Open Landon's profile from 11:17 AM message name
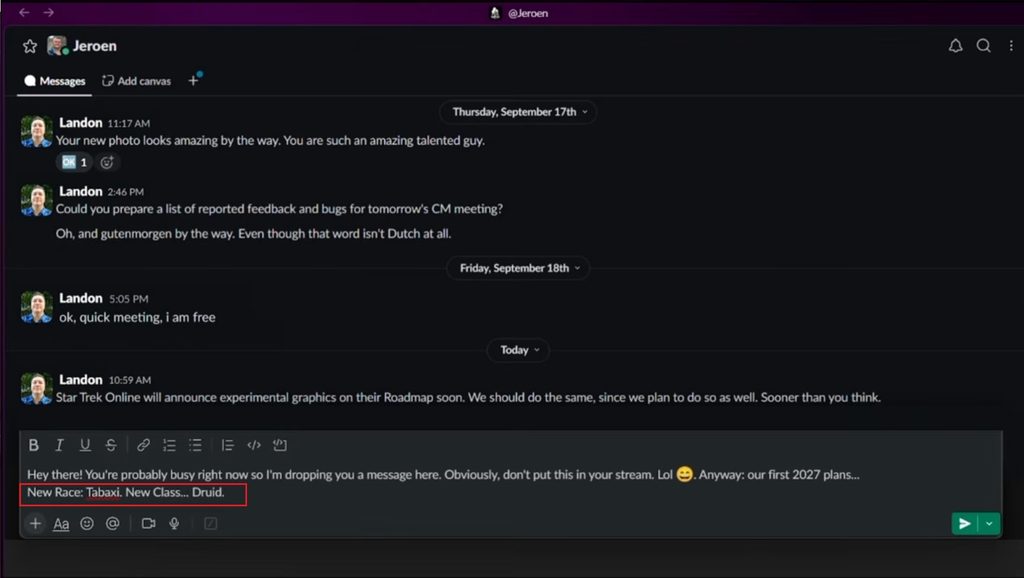This screenshot has width=1024, height=578. point(81,123)
